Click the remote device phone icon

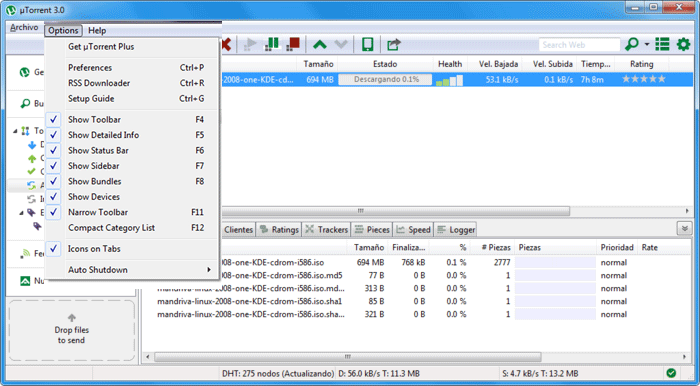click(367, 44)
